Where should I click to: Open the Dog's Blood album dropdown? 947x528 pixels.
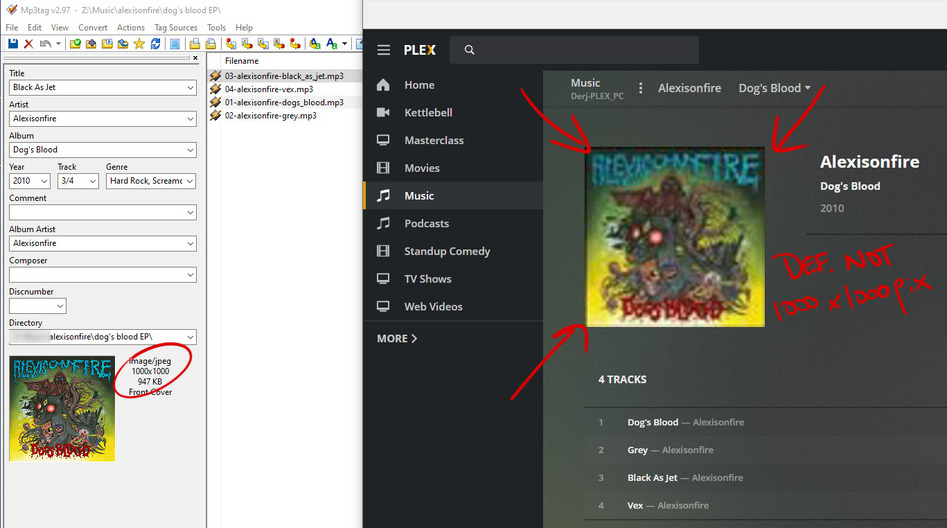774,88
